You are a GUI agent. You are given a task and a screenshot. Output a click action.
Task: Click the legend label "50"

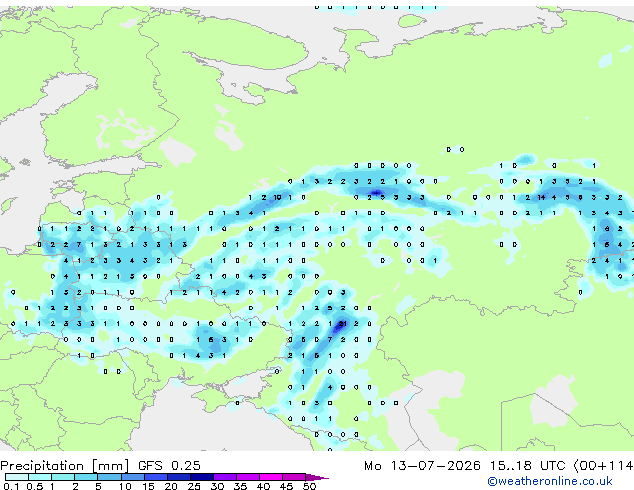pyautogui.click(x=309, y=486)
